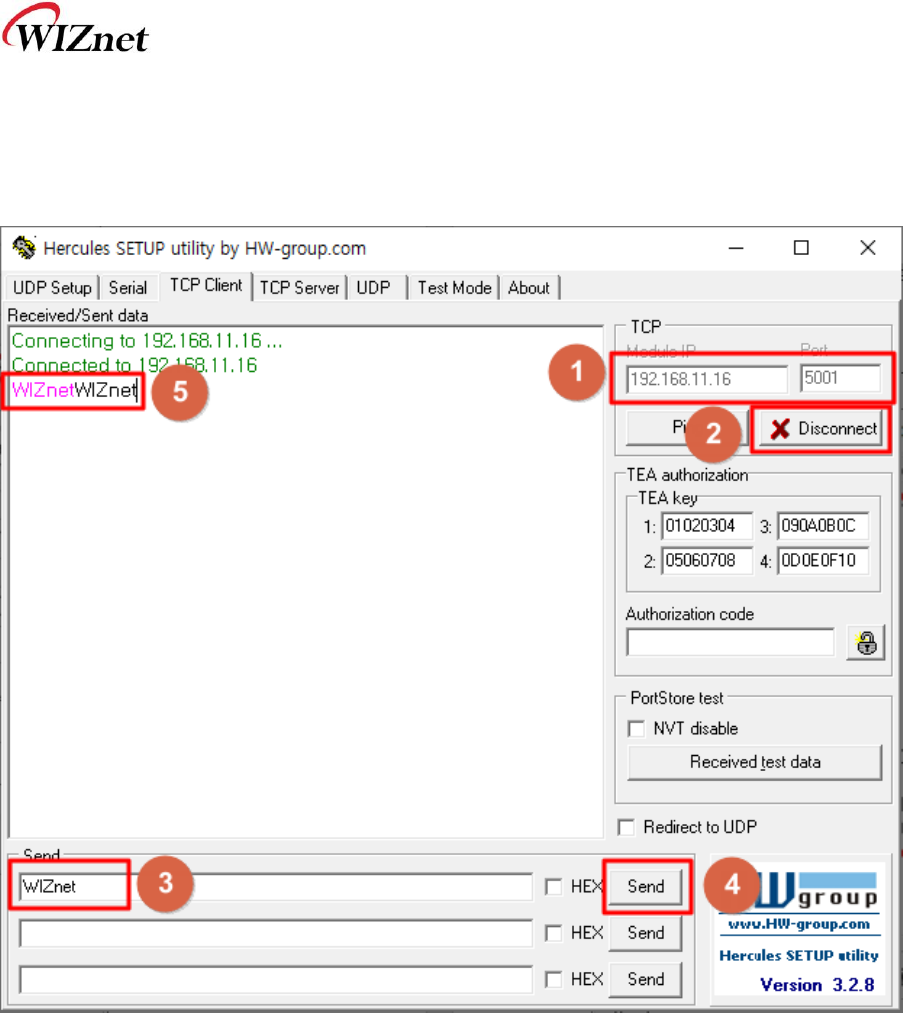Click the 'Connecting to 192.168.11.16 ...' log line
Screen dimensions: 903x1013
[x=147, y=340]
